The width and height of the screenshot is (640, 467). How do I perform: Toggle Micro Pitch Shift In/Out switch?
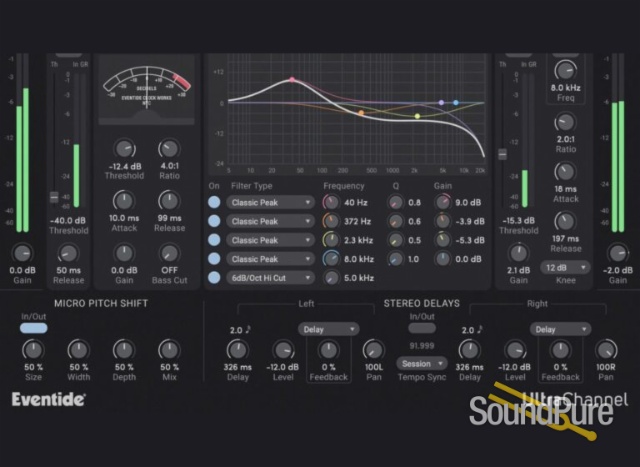33,328
